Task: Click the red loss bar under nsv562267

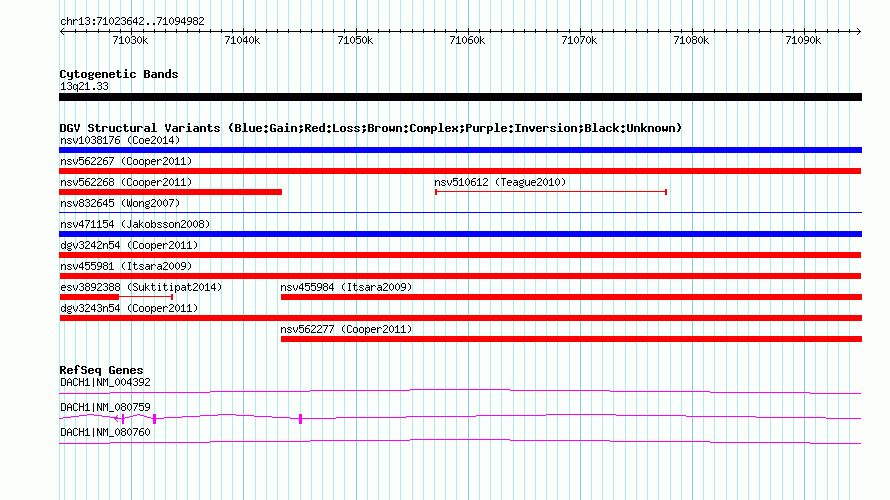Action: pos(460,171)
